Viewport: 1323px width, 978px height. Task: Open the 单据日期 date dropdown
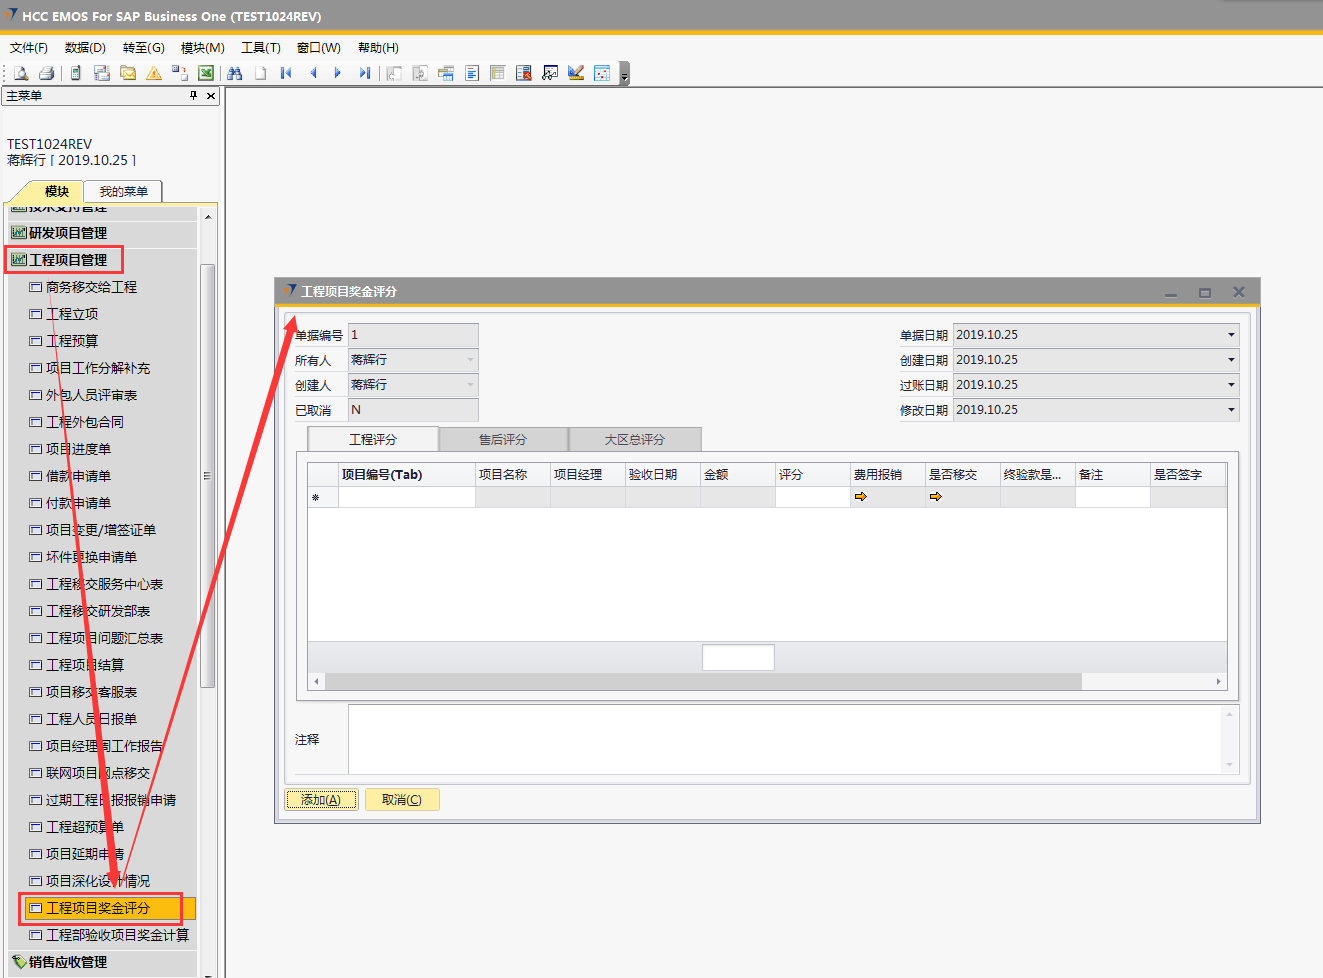(1231, 335)
